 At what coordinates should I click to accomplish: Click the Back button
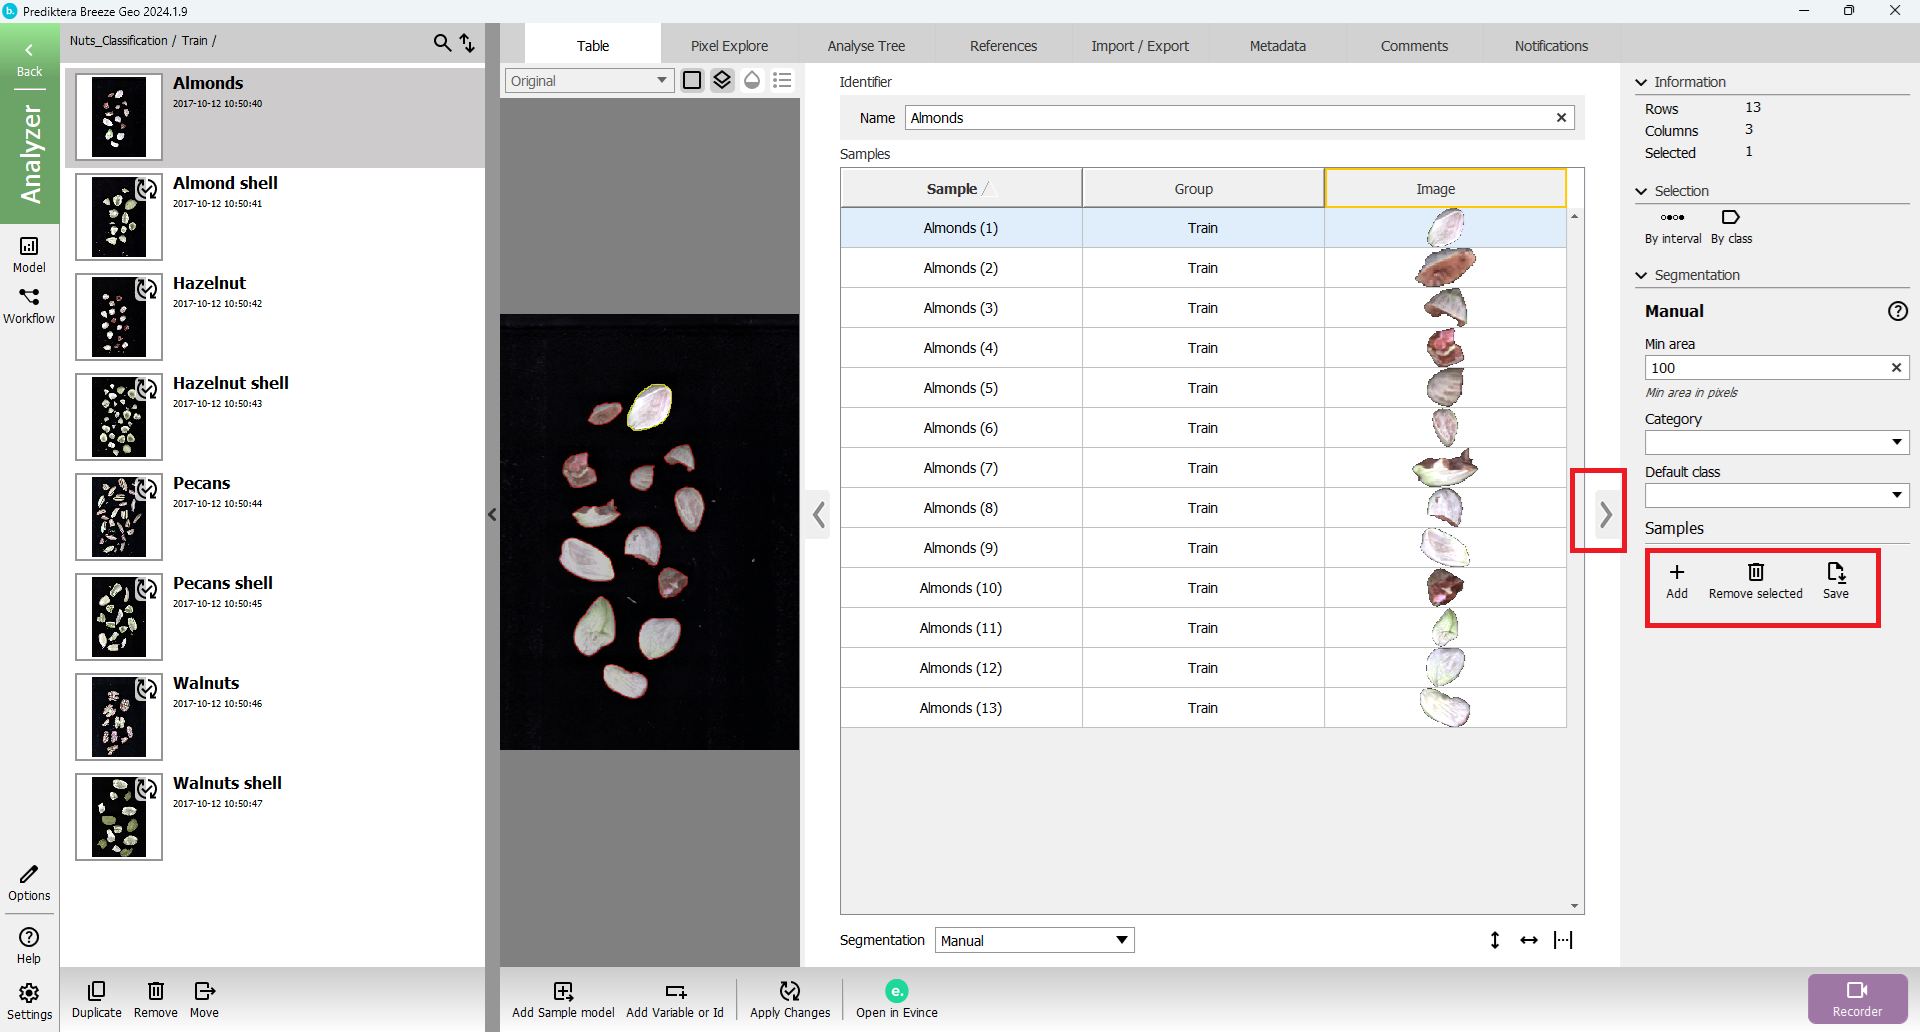29,58
